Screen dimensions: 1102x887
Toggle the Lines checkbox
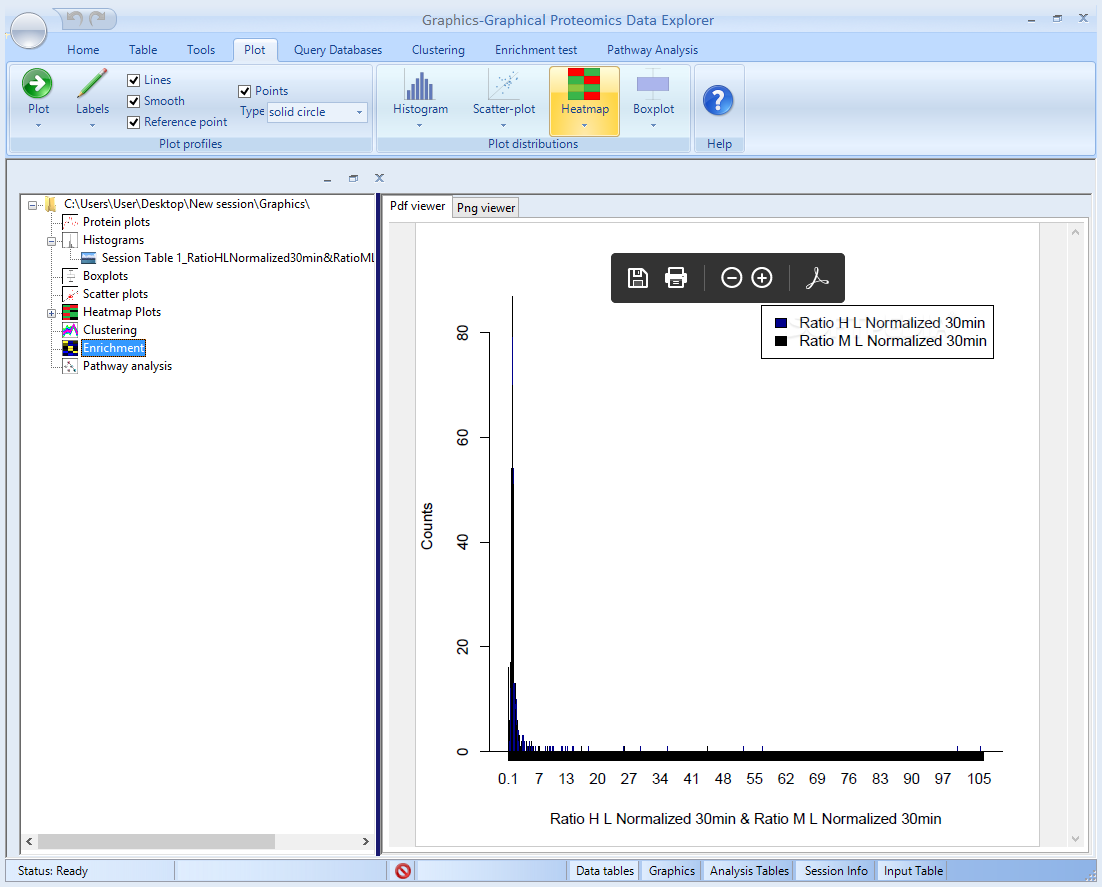tap(134, 80)
